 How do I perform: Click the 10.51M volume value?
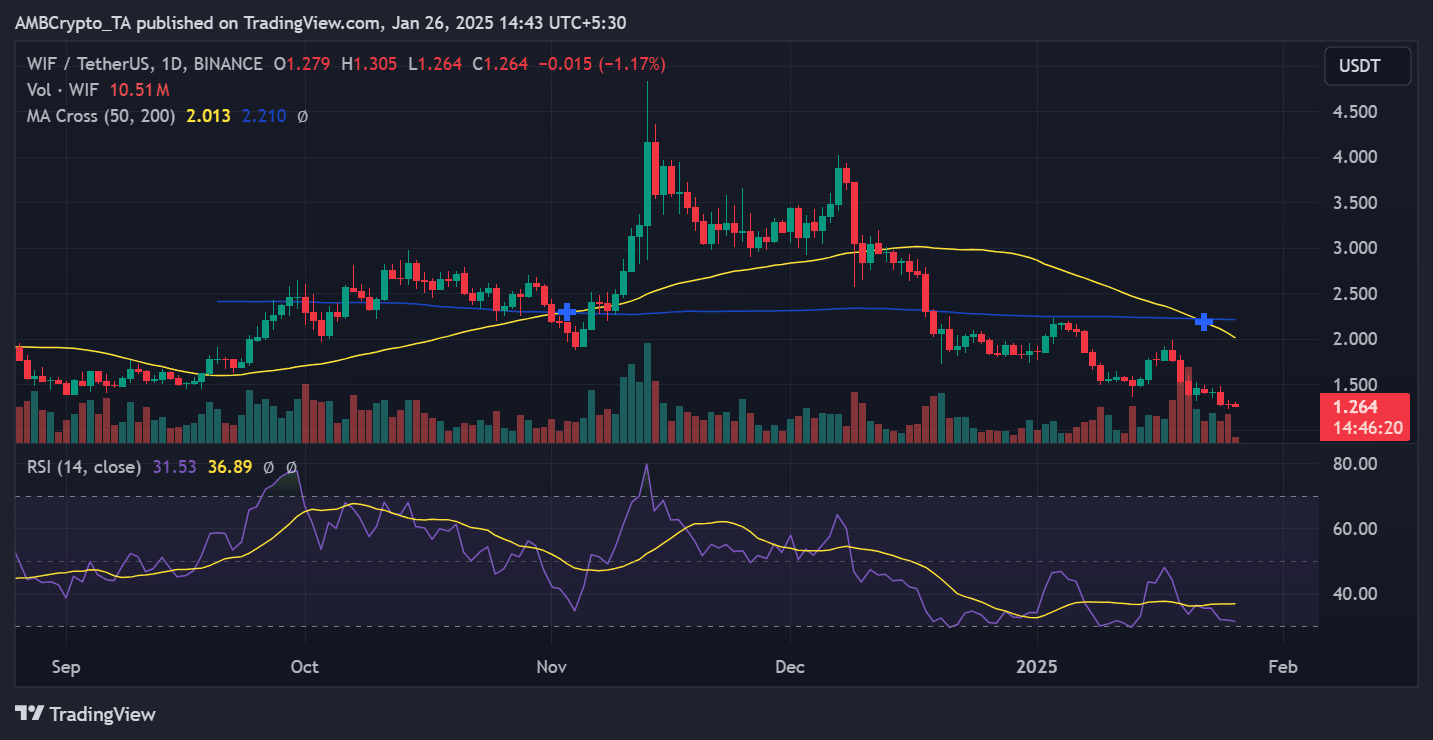pos(139,89)
